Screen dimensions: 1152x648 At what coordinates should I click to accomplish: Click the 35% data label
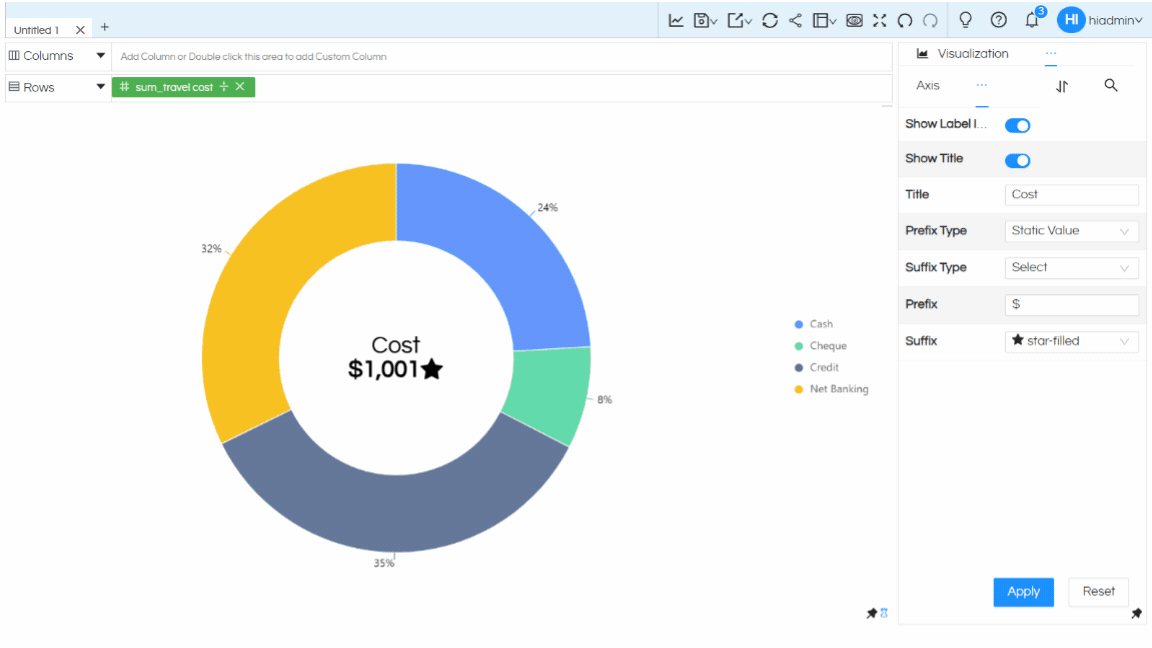pyautogui.click(x=384, y=564)
